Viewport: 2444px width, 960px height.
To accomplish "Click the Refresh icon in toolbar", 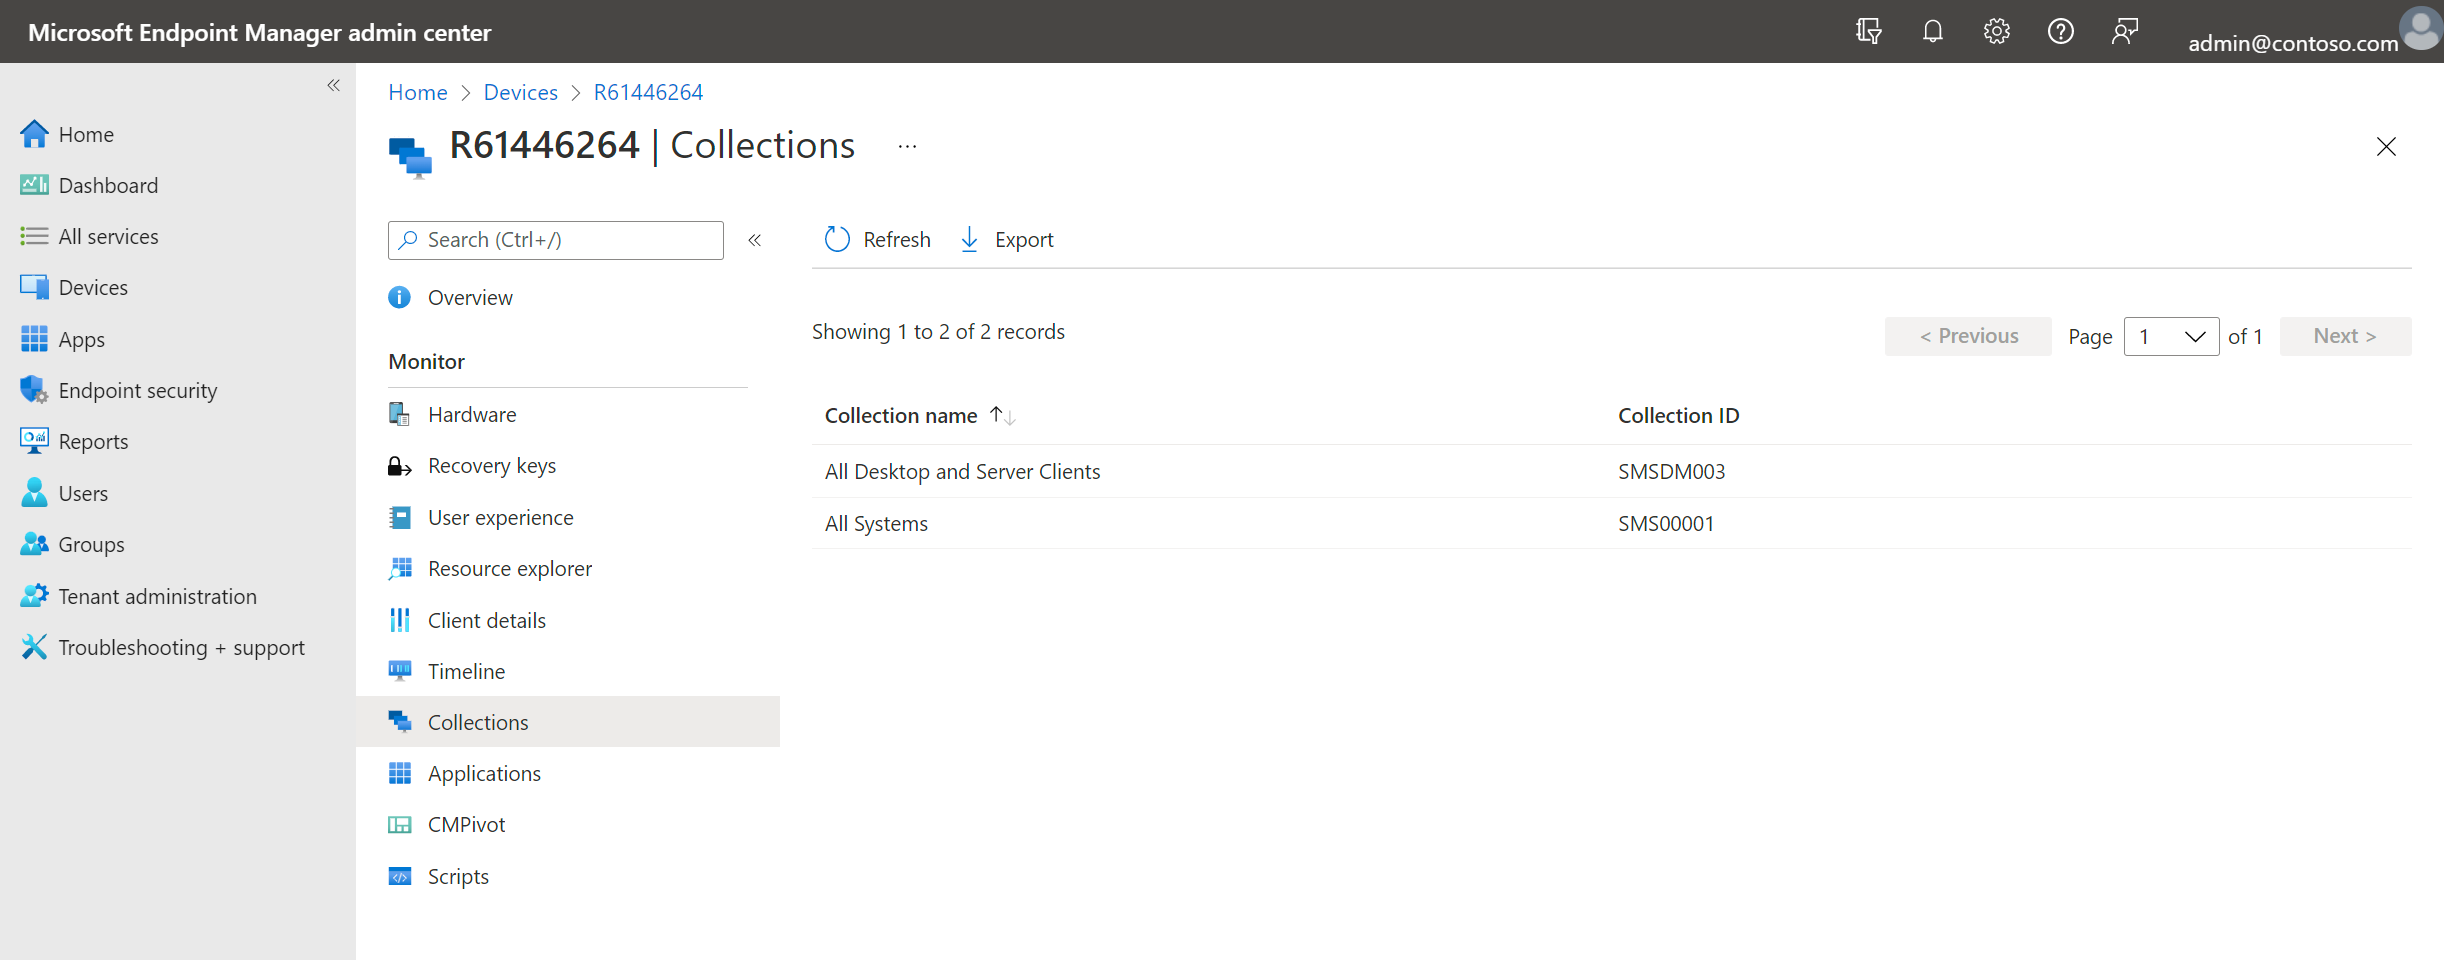I will click(837, 240).
